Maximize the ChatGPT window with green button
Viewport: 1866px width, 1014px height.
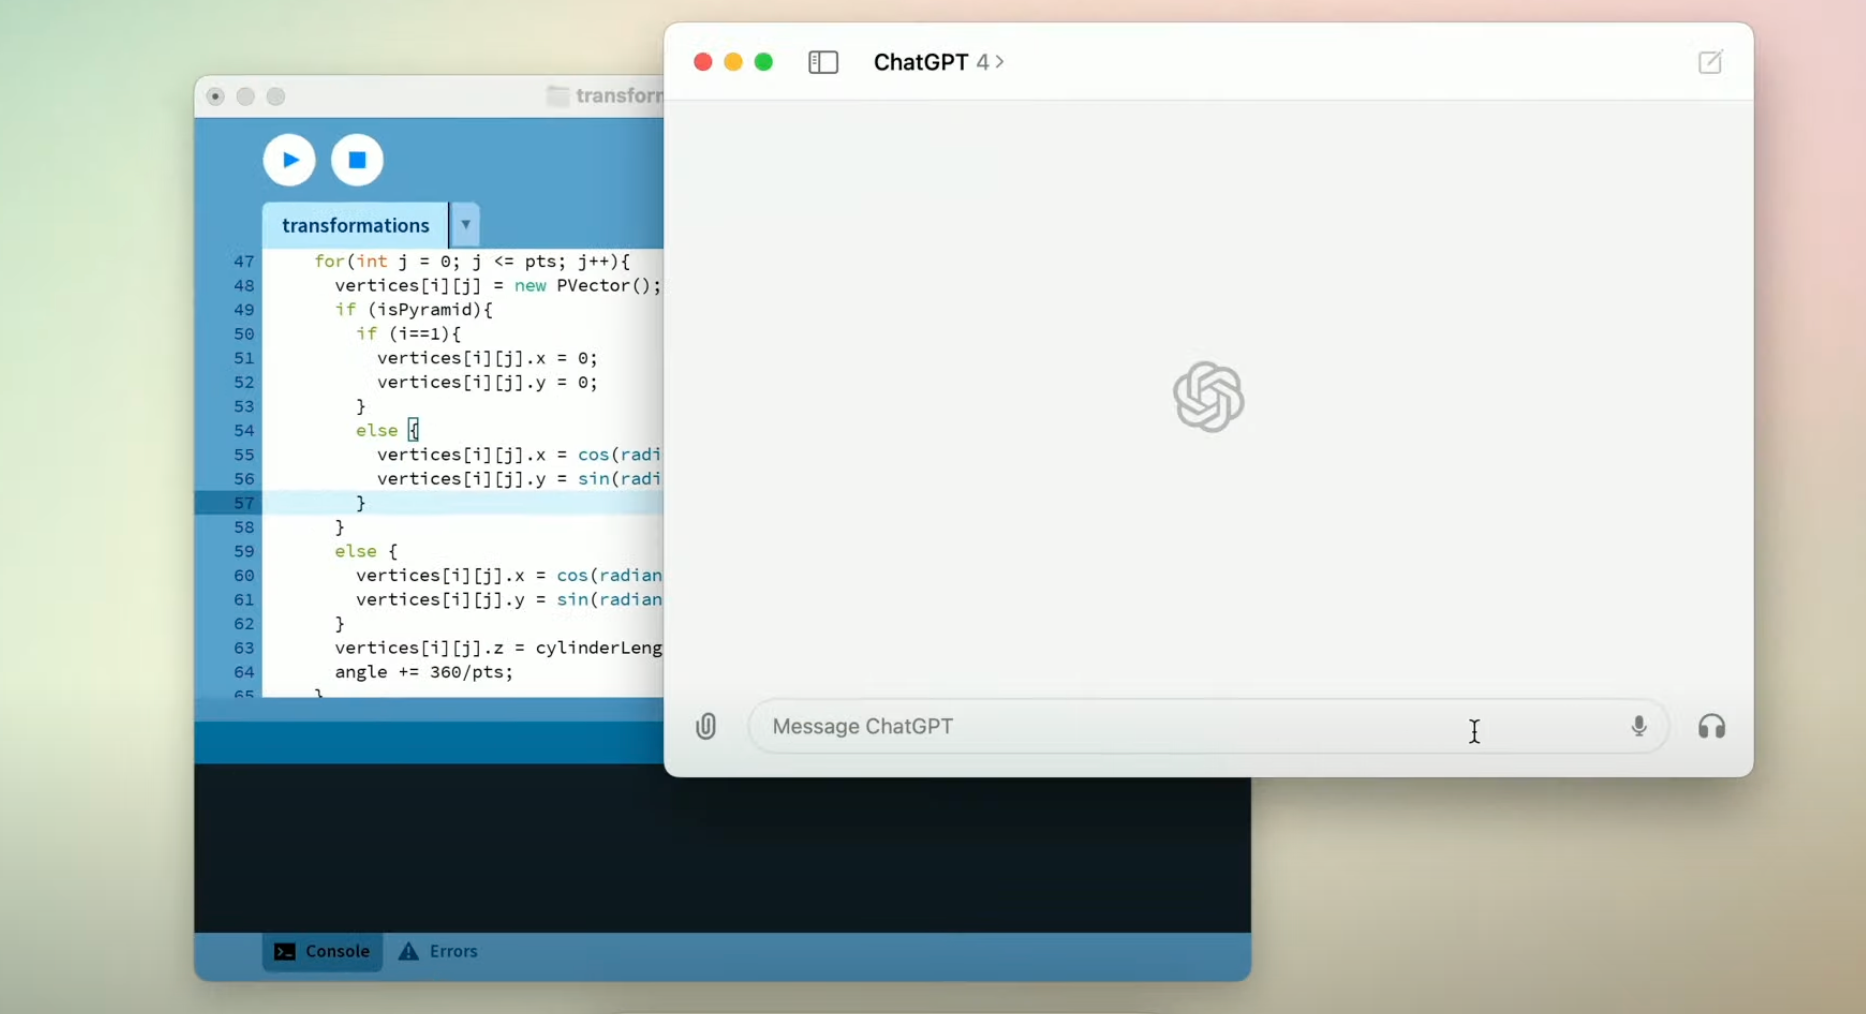point(764,62)
